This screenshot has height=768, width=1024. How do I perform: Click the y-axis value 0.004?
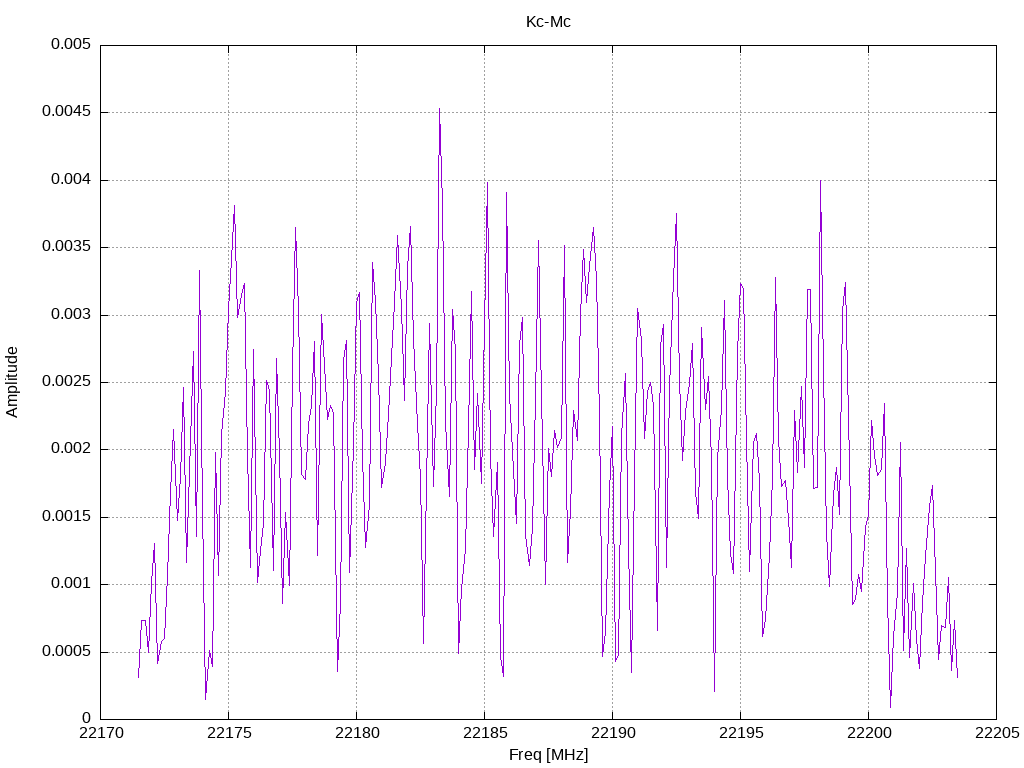71,180
